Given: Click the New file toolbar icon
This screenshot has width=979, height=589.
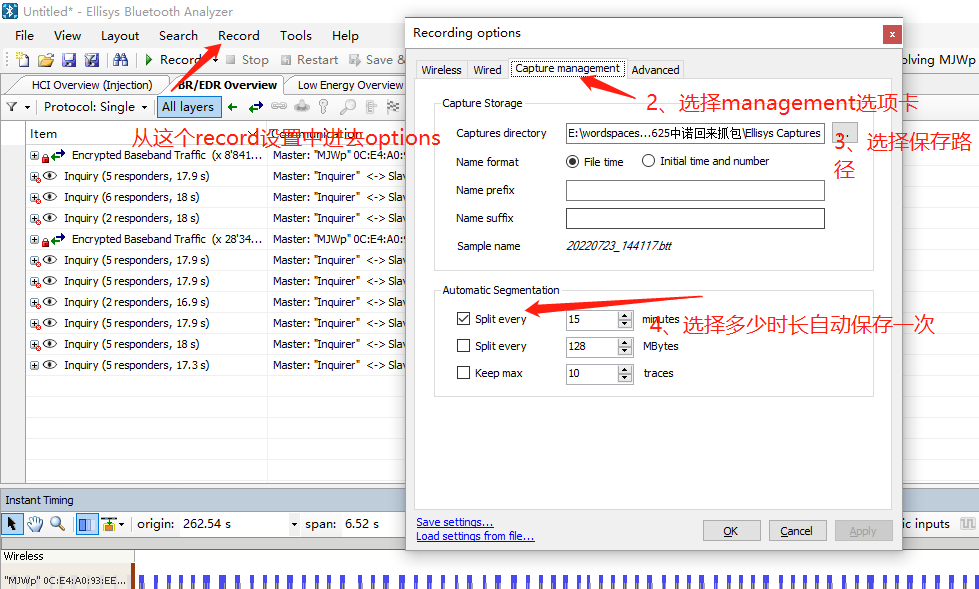Looking at the screenshot, I should pyautogui.click(x=22, y=59).
